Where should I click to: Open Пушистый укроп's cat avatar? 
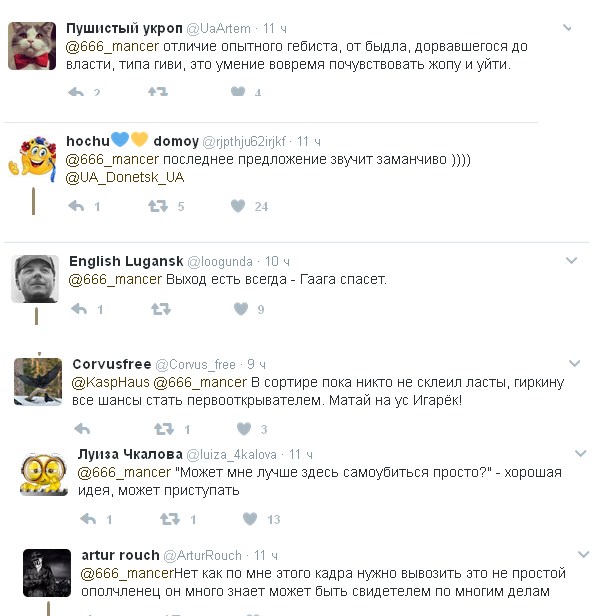point(31,45)
